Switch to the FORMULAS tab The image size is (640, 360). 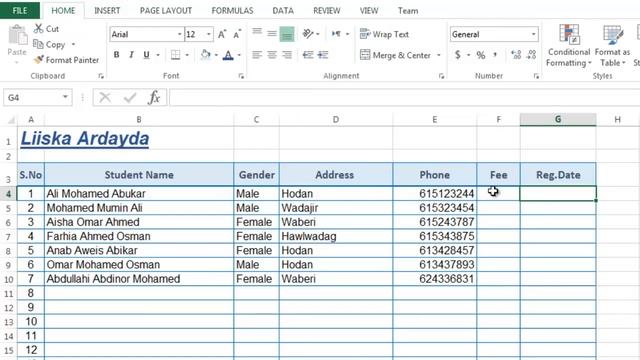(232, 11)
